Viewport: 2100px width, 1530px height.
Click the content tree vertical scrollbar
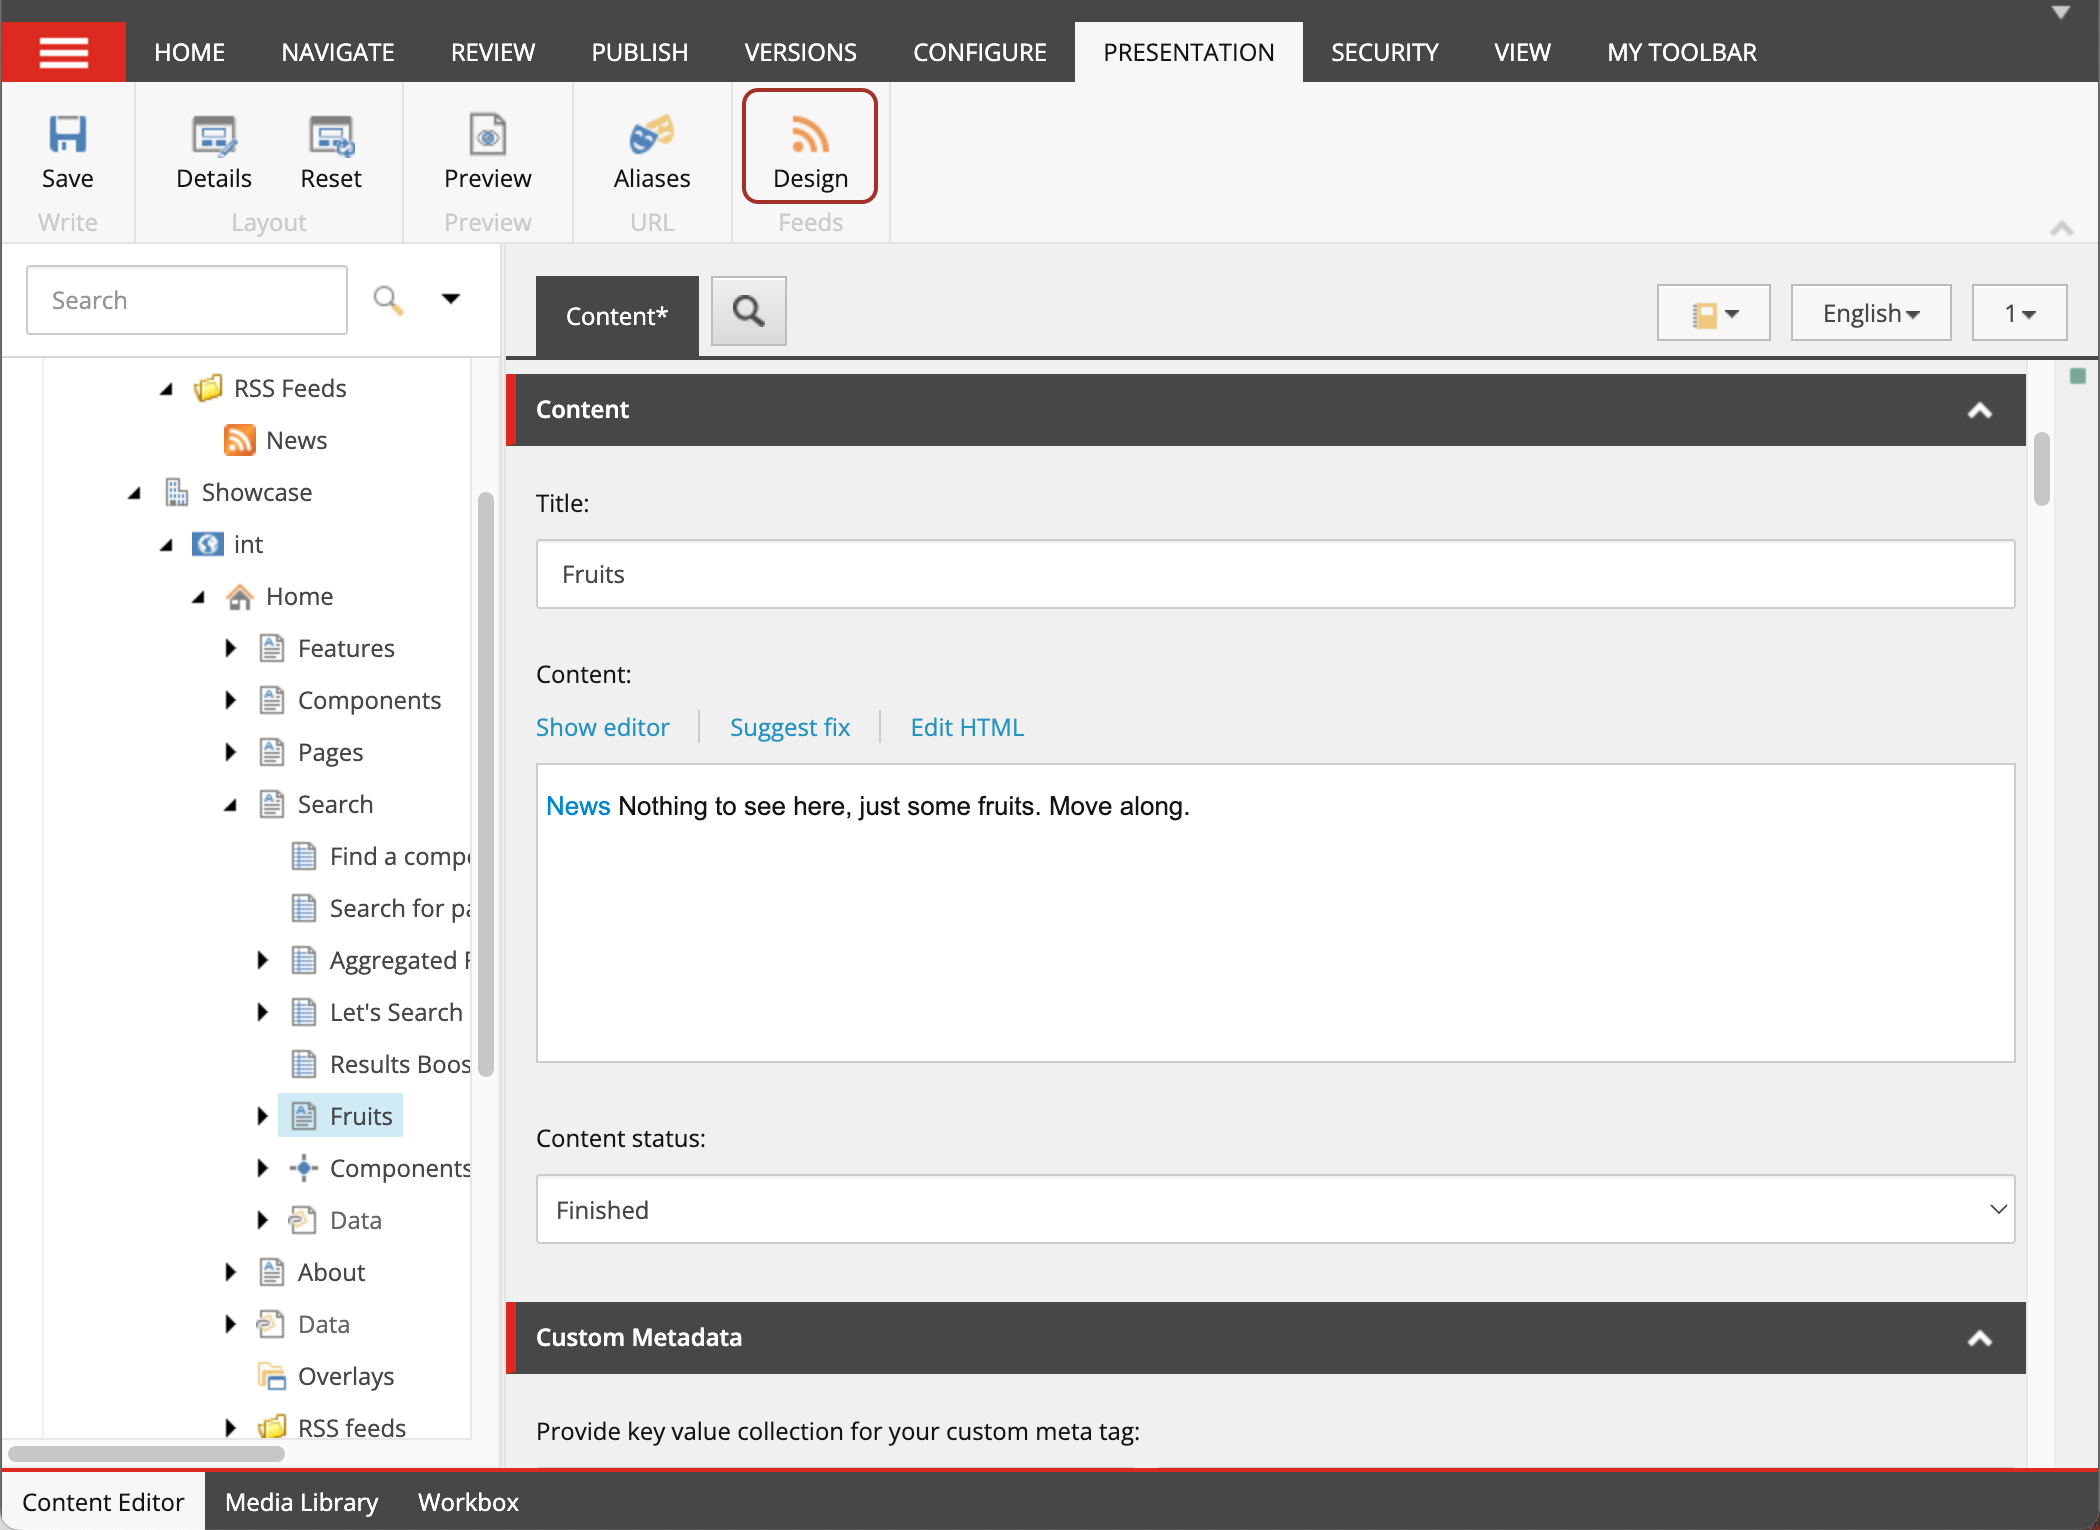[486, 783]
